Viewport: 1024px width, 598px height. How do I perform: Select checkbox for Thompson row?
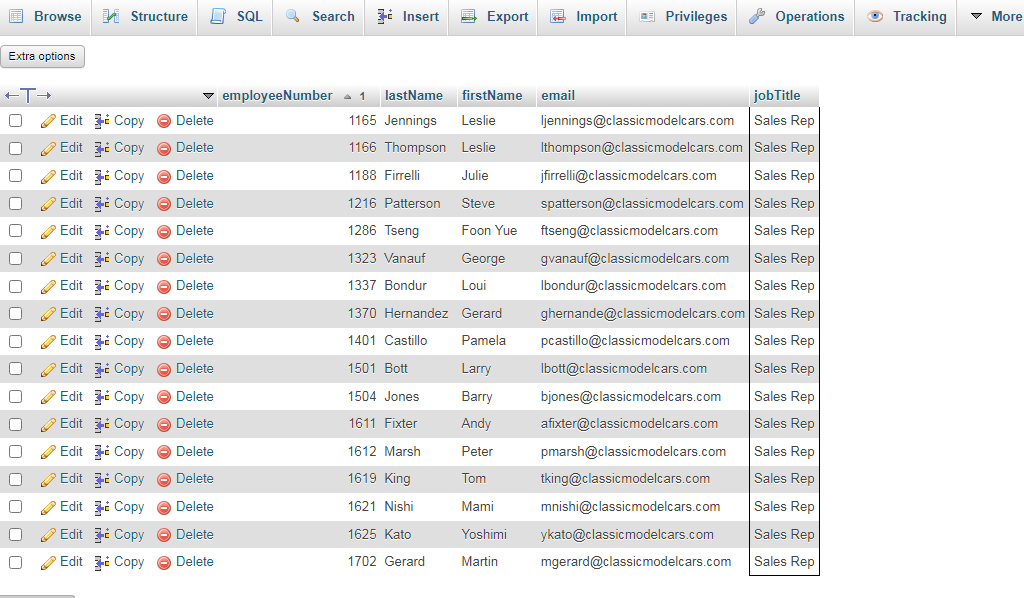tap(16, 148)
